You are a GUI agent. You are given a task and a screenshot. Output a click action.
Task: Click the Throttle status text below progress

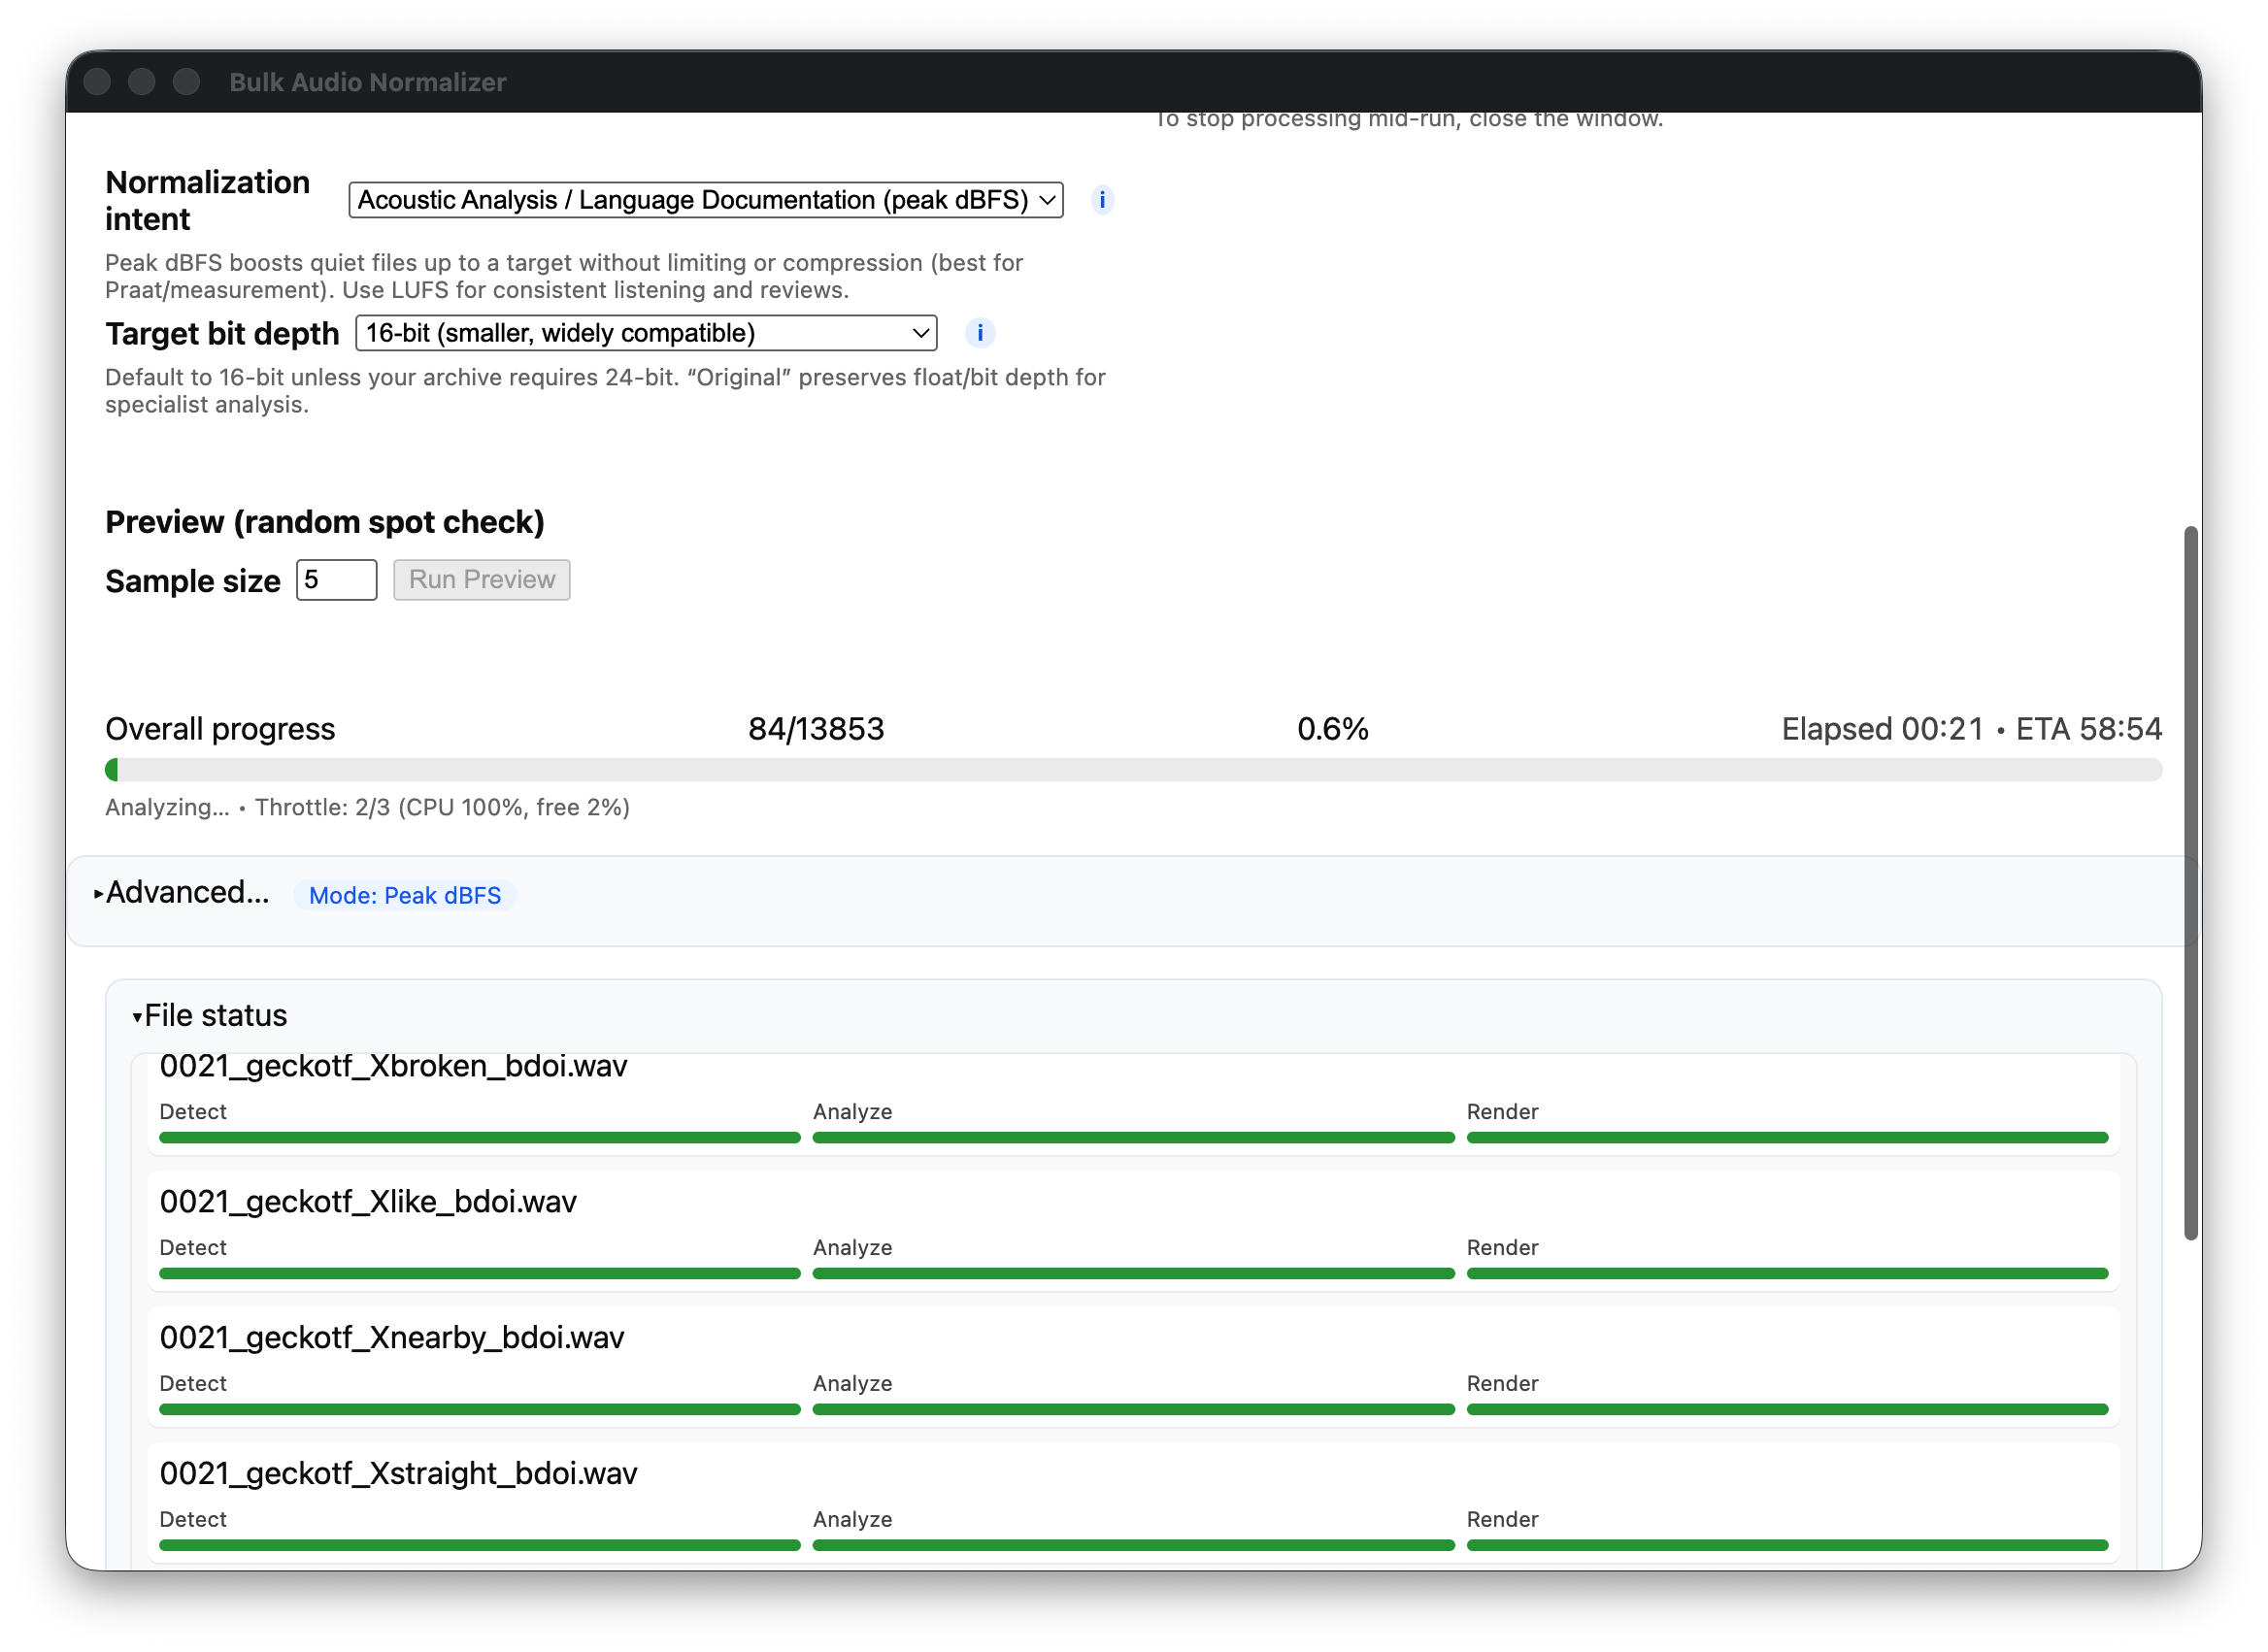point(368,807)
